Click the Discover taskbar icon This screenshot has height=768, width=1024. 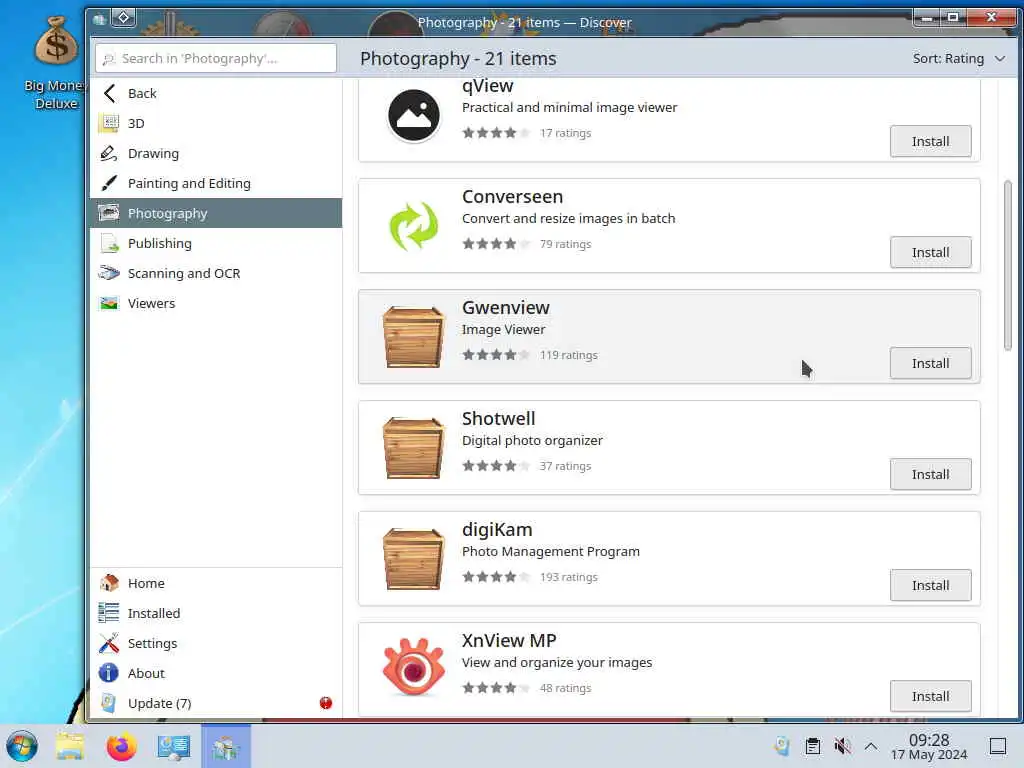pyautogui.click(x=226, y=746)
